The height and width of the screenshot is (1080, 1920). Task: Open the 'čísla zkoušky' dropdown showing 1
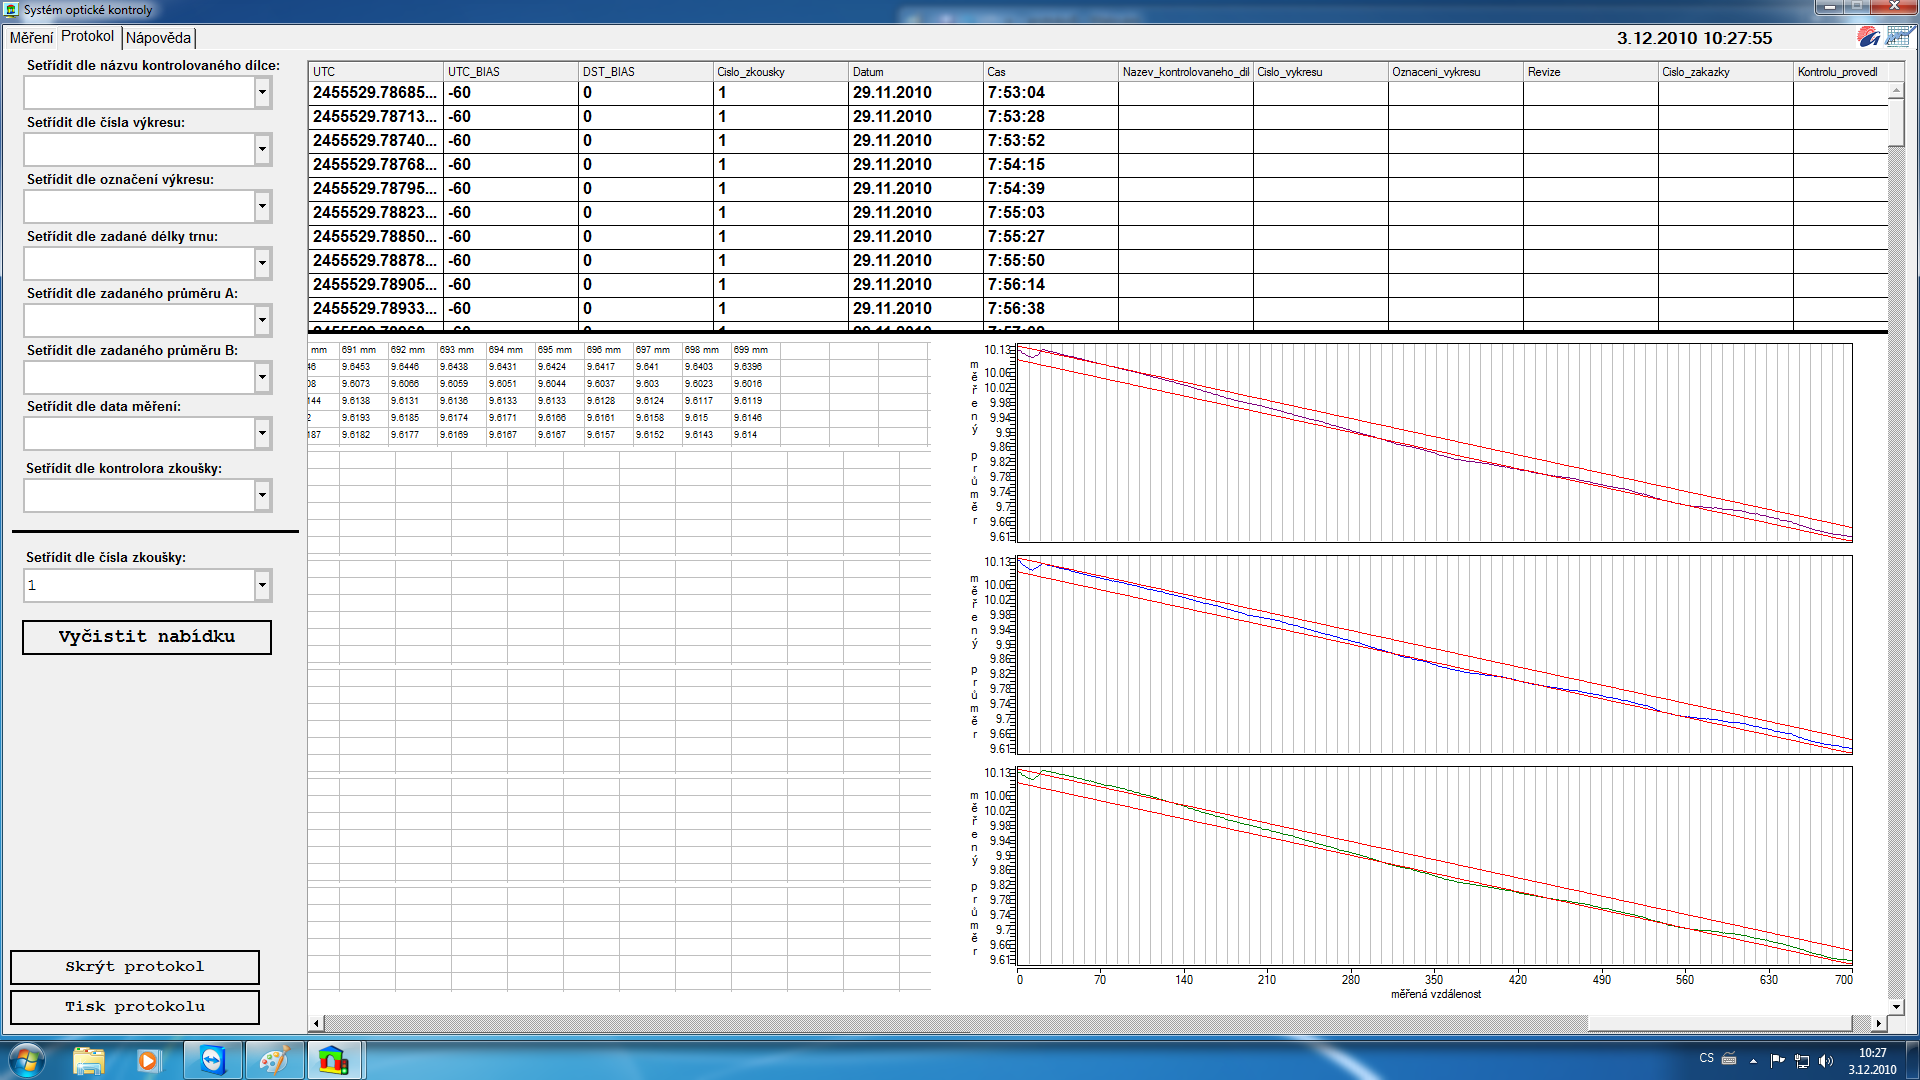pos(262,585)
